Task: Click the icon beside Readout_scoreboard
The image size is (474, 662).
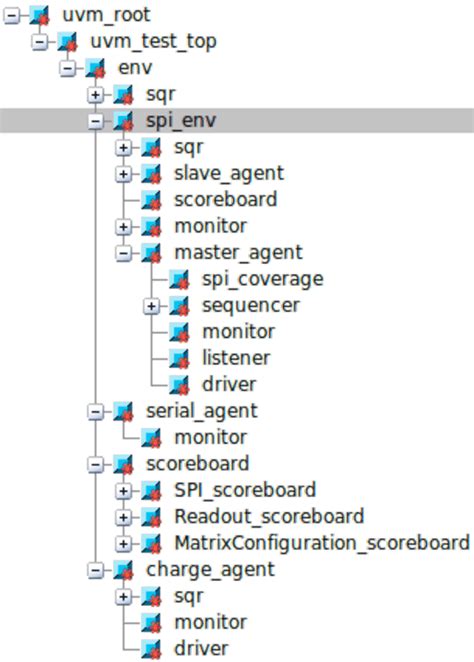Action: point(151,517)
